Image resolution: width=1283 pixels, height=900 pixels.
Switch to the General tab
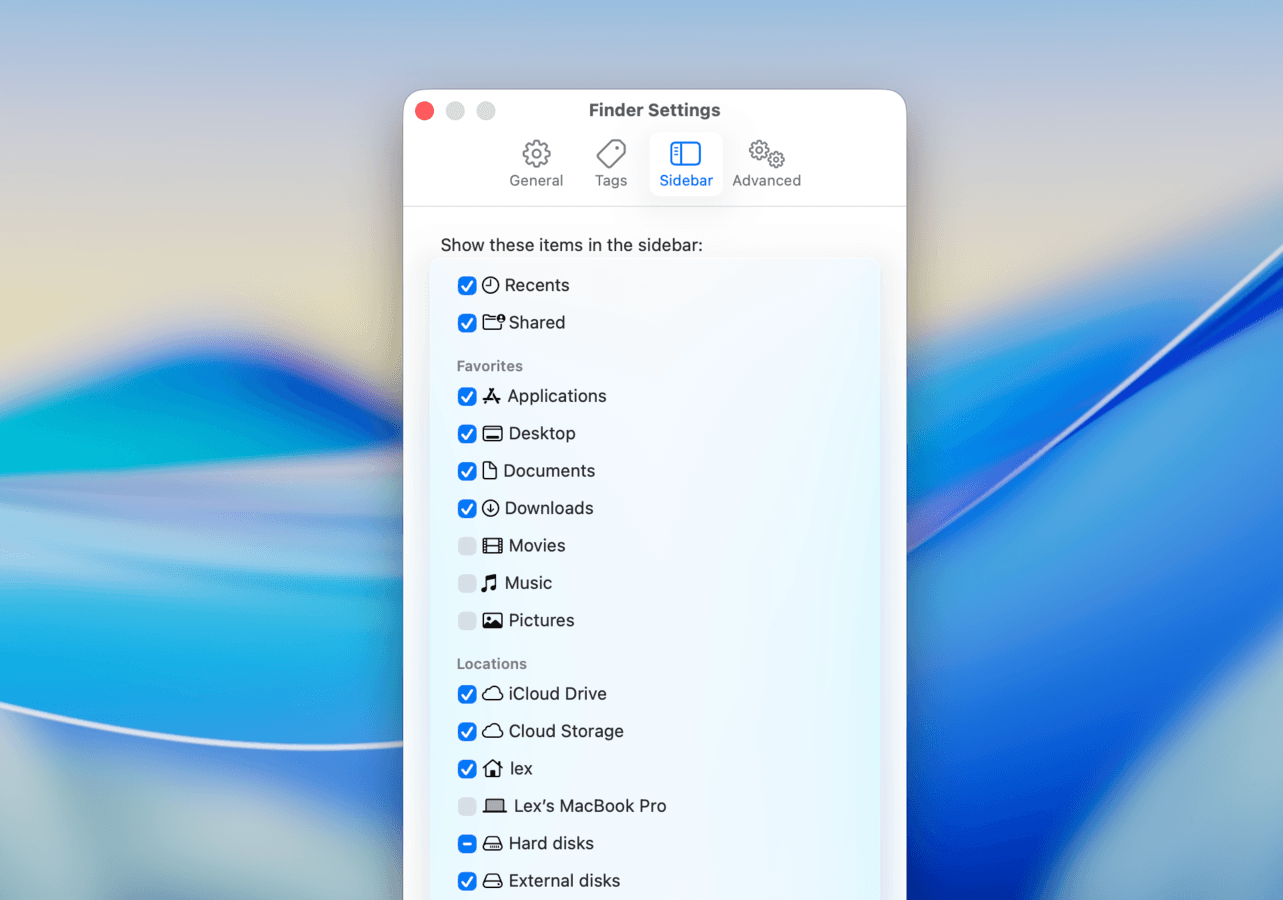point(536,163)
